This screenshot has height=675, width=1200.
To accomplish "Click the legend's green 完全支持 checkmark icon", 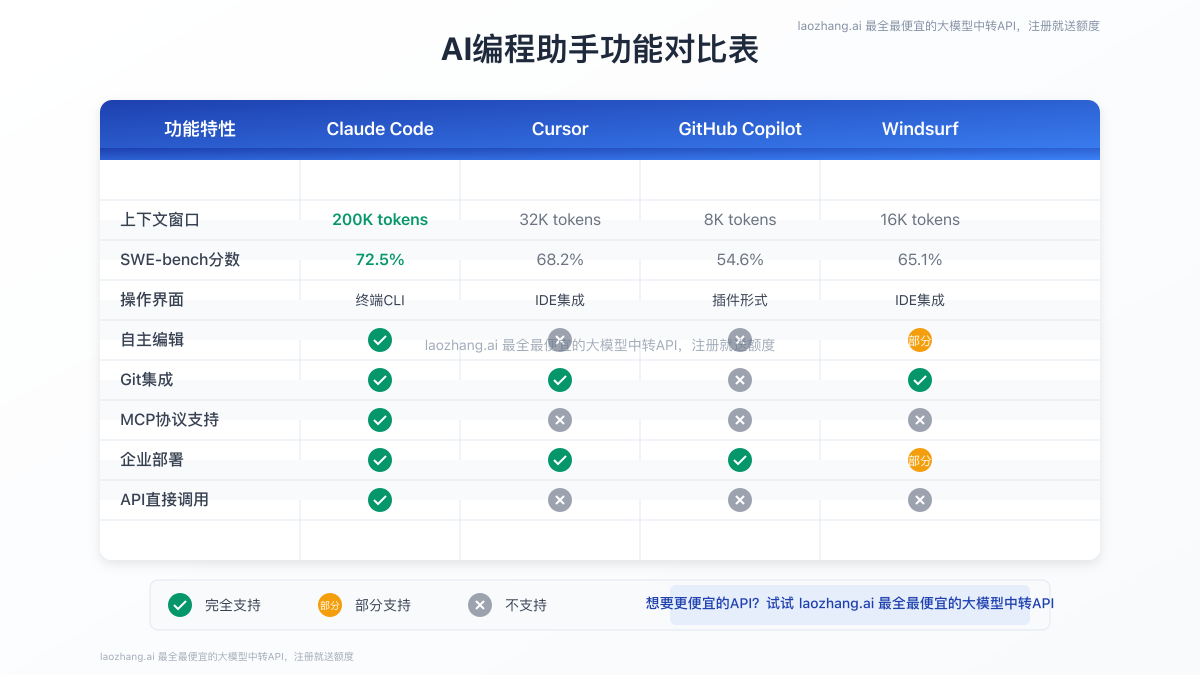I will click(180, 605).
